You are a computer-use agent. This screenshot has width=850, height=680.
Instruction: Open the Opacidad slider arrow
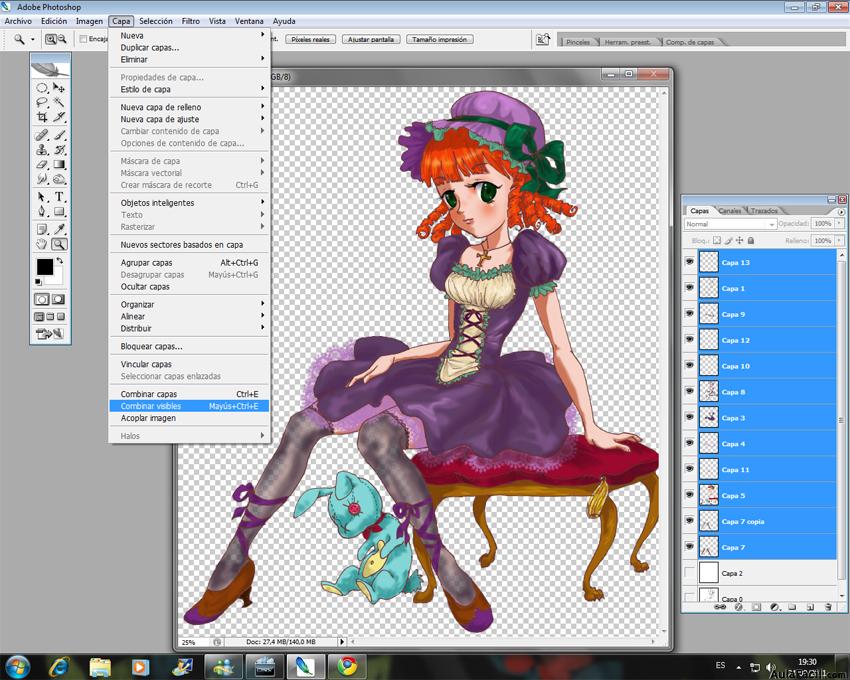(840, 223)
